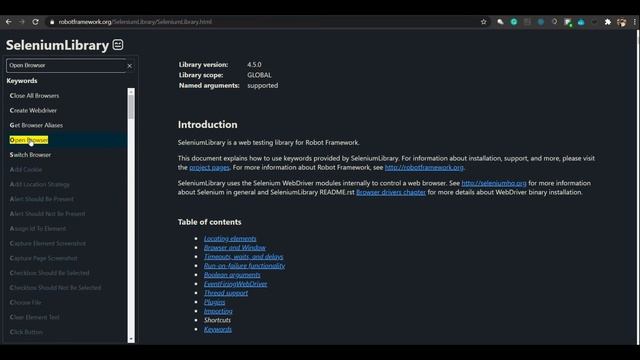Jump to Locating elements section
This screenshot has width=640, height=360.
tap(230, 238)
